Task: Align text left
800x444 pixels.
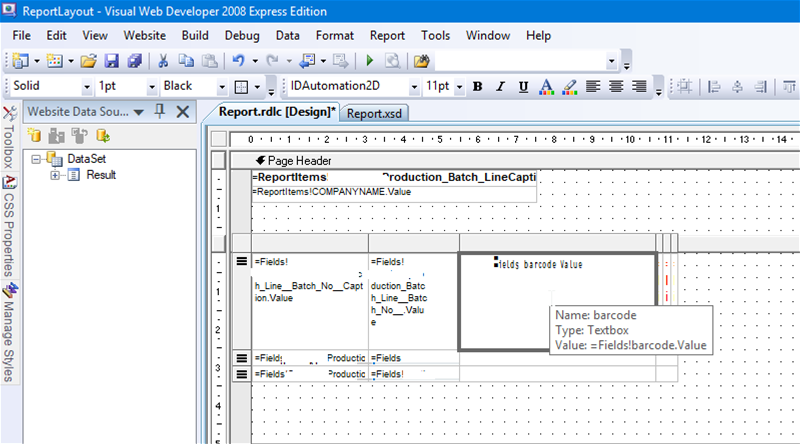Action: click(593, 87)
